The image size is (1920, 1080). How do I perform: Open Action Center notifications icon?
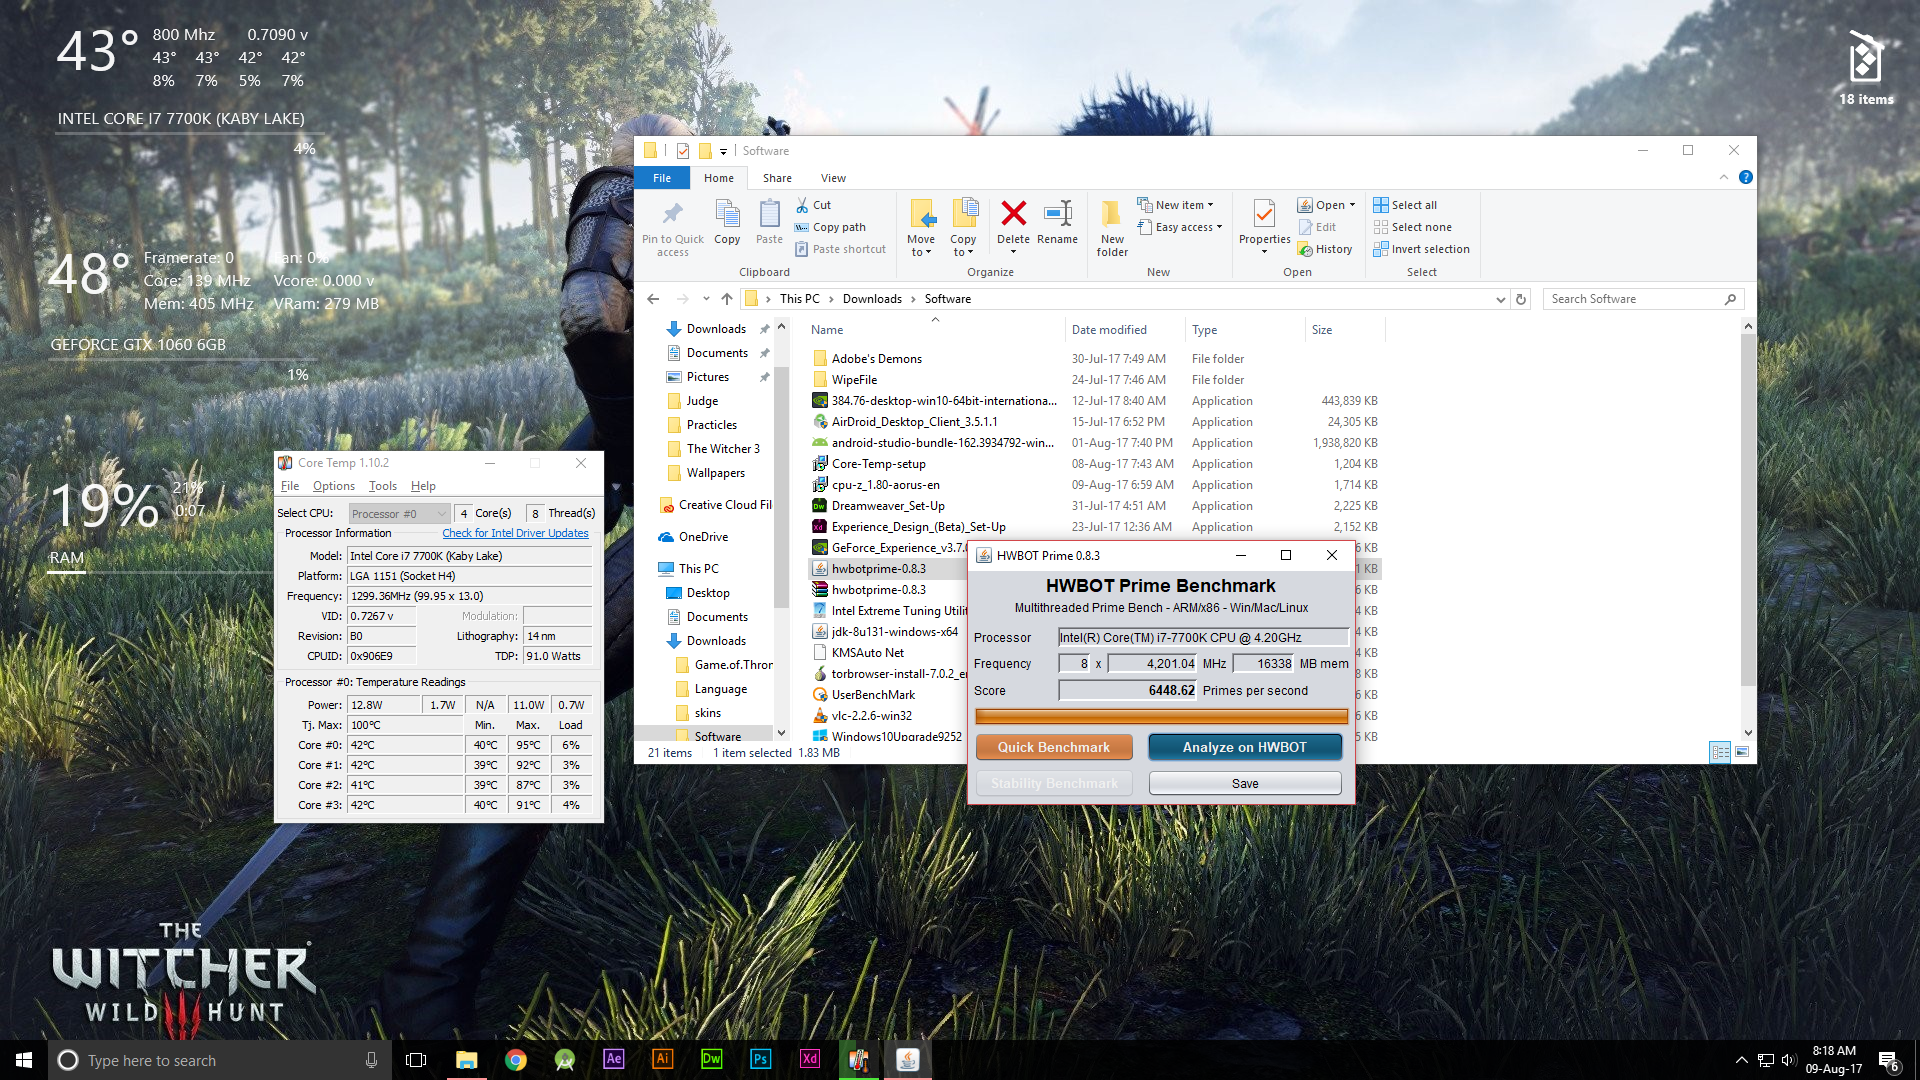1888,1060
